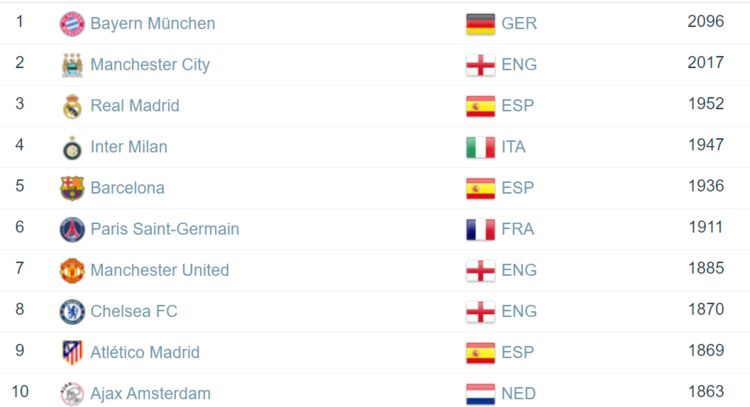Open the Ajax Amsterdam team link
This screenshot has width=750, height=407.
pos(150,393)
